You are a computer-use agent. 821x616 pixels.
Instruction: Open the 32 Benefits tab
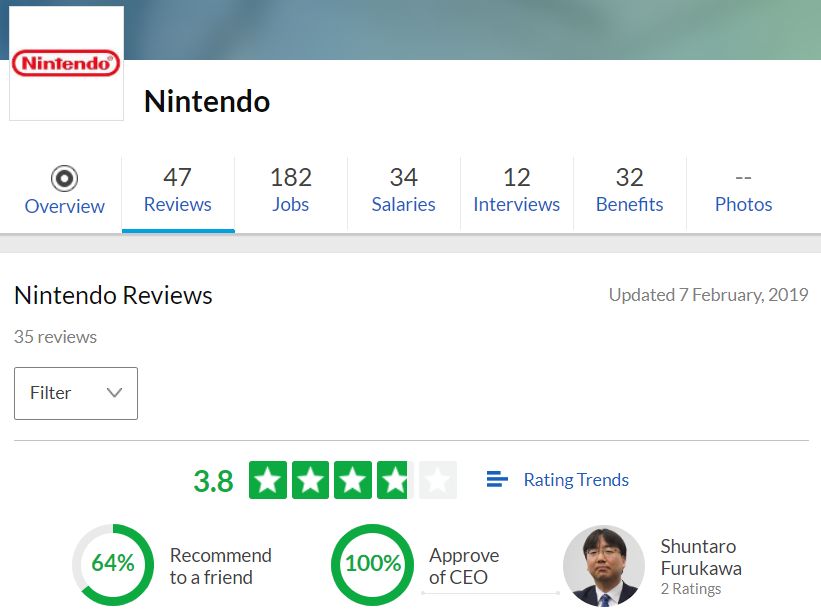tap(630, 192)
